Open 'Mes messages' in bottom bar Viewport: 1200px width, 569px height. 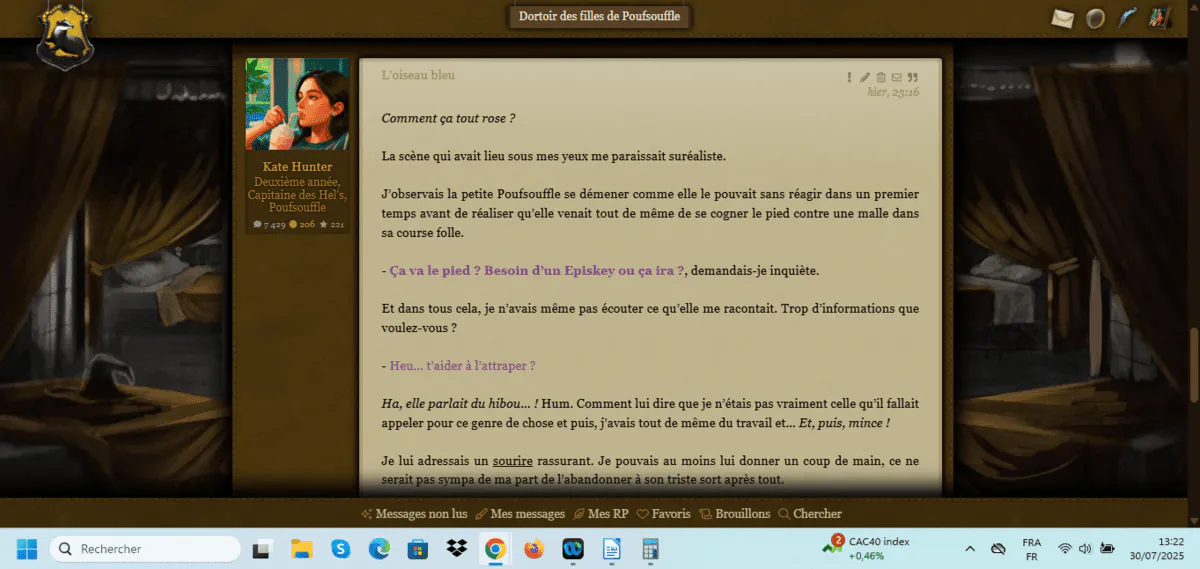coord(520,514)
